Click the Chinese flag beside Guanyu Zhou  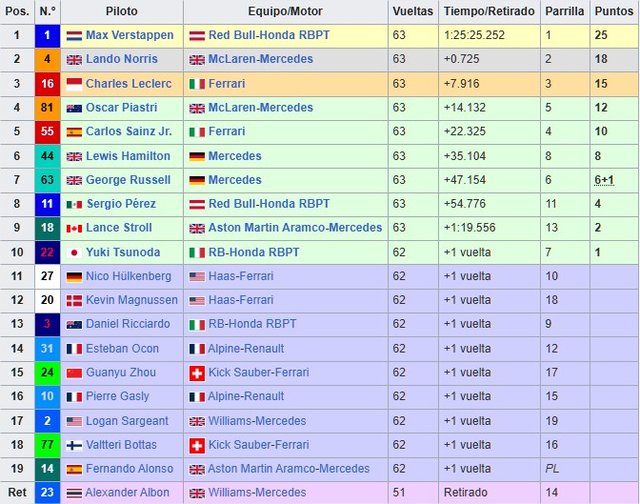pyautogui.click(x=74, y=373)
